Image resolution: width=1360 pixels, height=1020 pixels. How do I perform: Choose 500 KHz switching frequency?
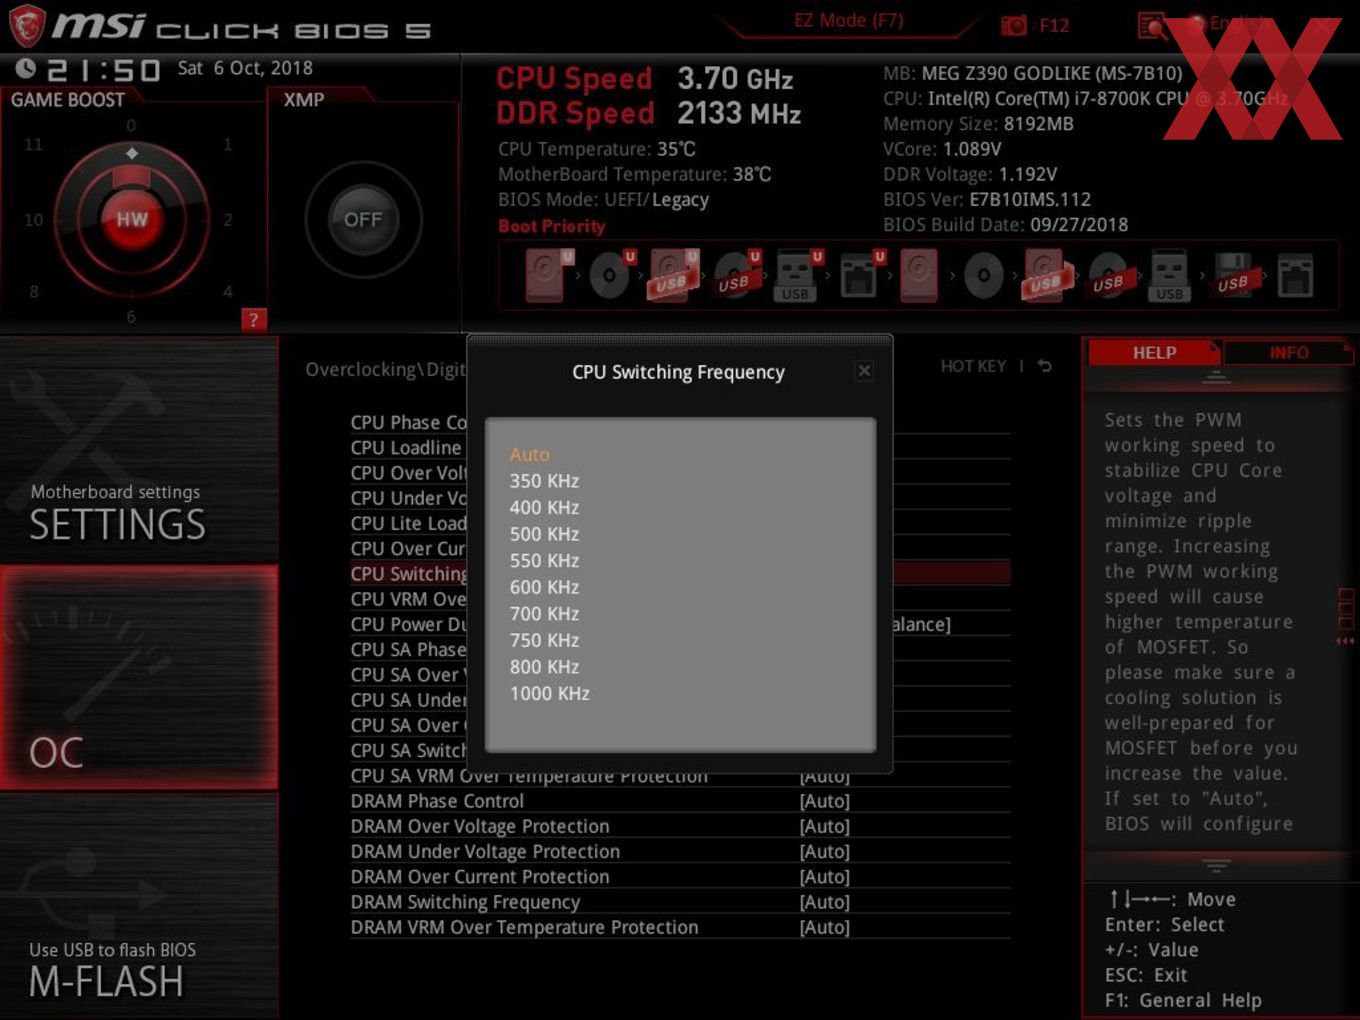[544, 534]
